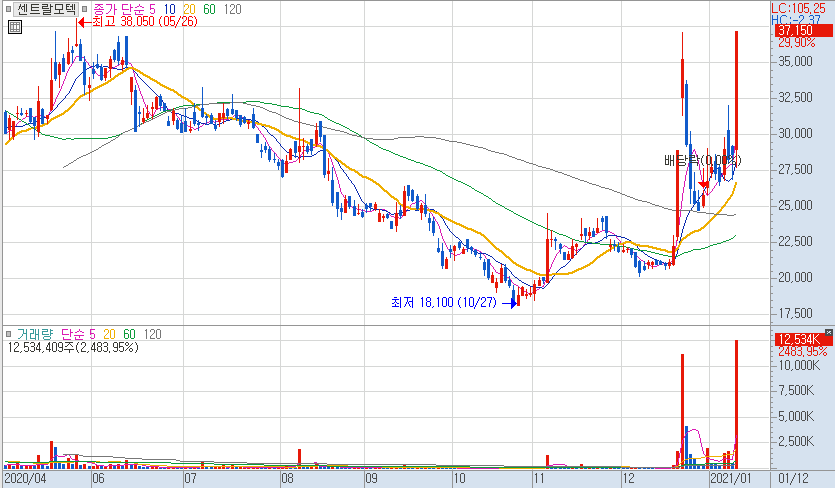Viewport: 835px width, 488px height.
Task: Click the 20,000 price axis label
Action: coord(796,278)
